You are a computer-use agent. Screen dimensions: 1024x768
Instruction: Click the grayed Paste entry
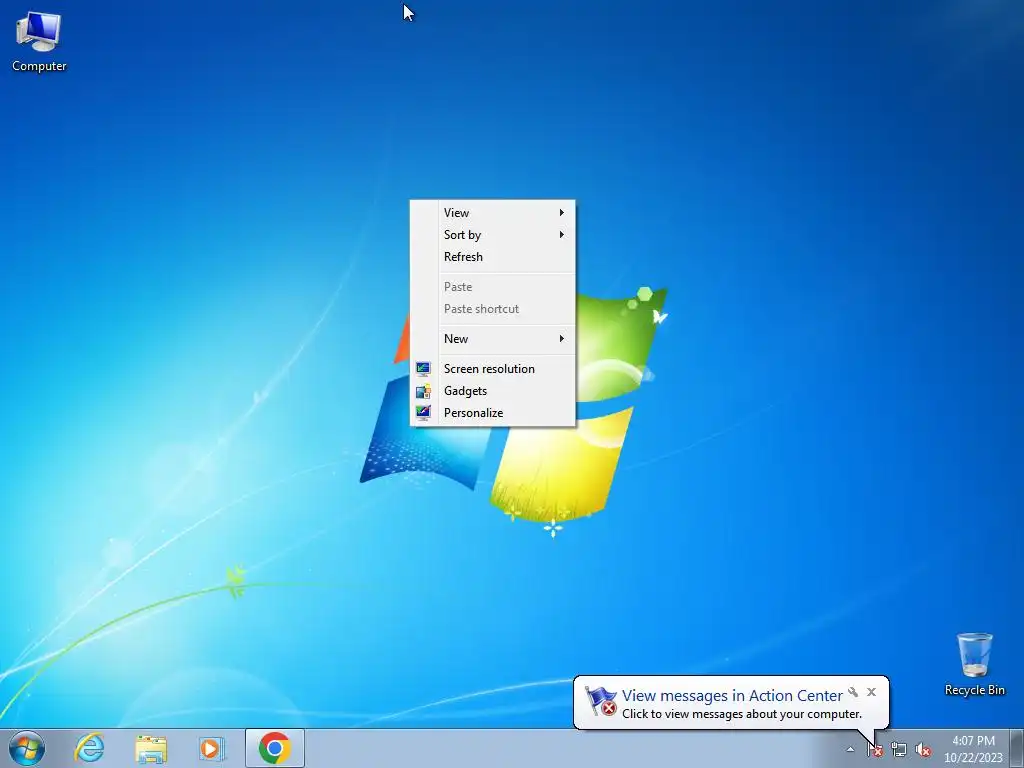tap(492, 287)
